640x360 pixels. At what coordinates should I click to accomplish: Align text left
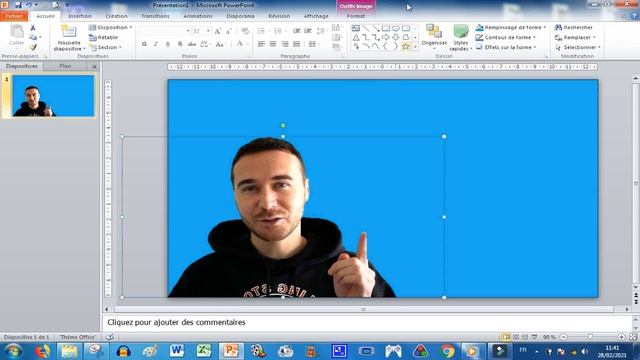[261, 44]
